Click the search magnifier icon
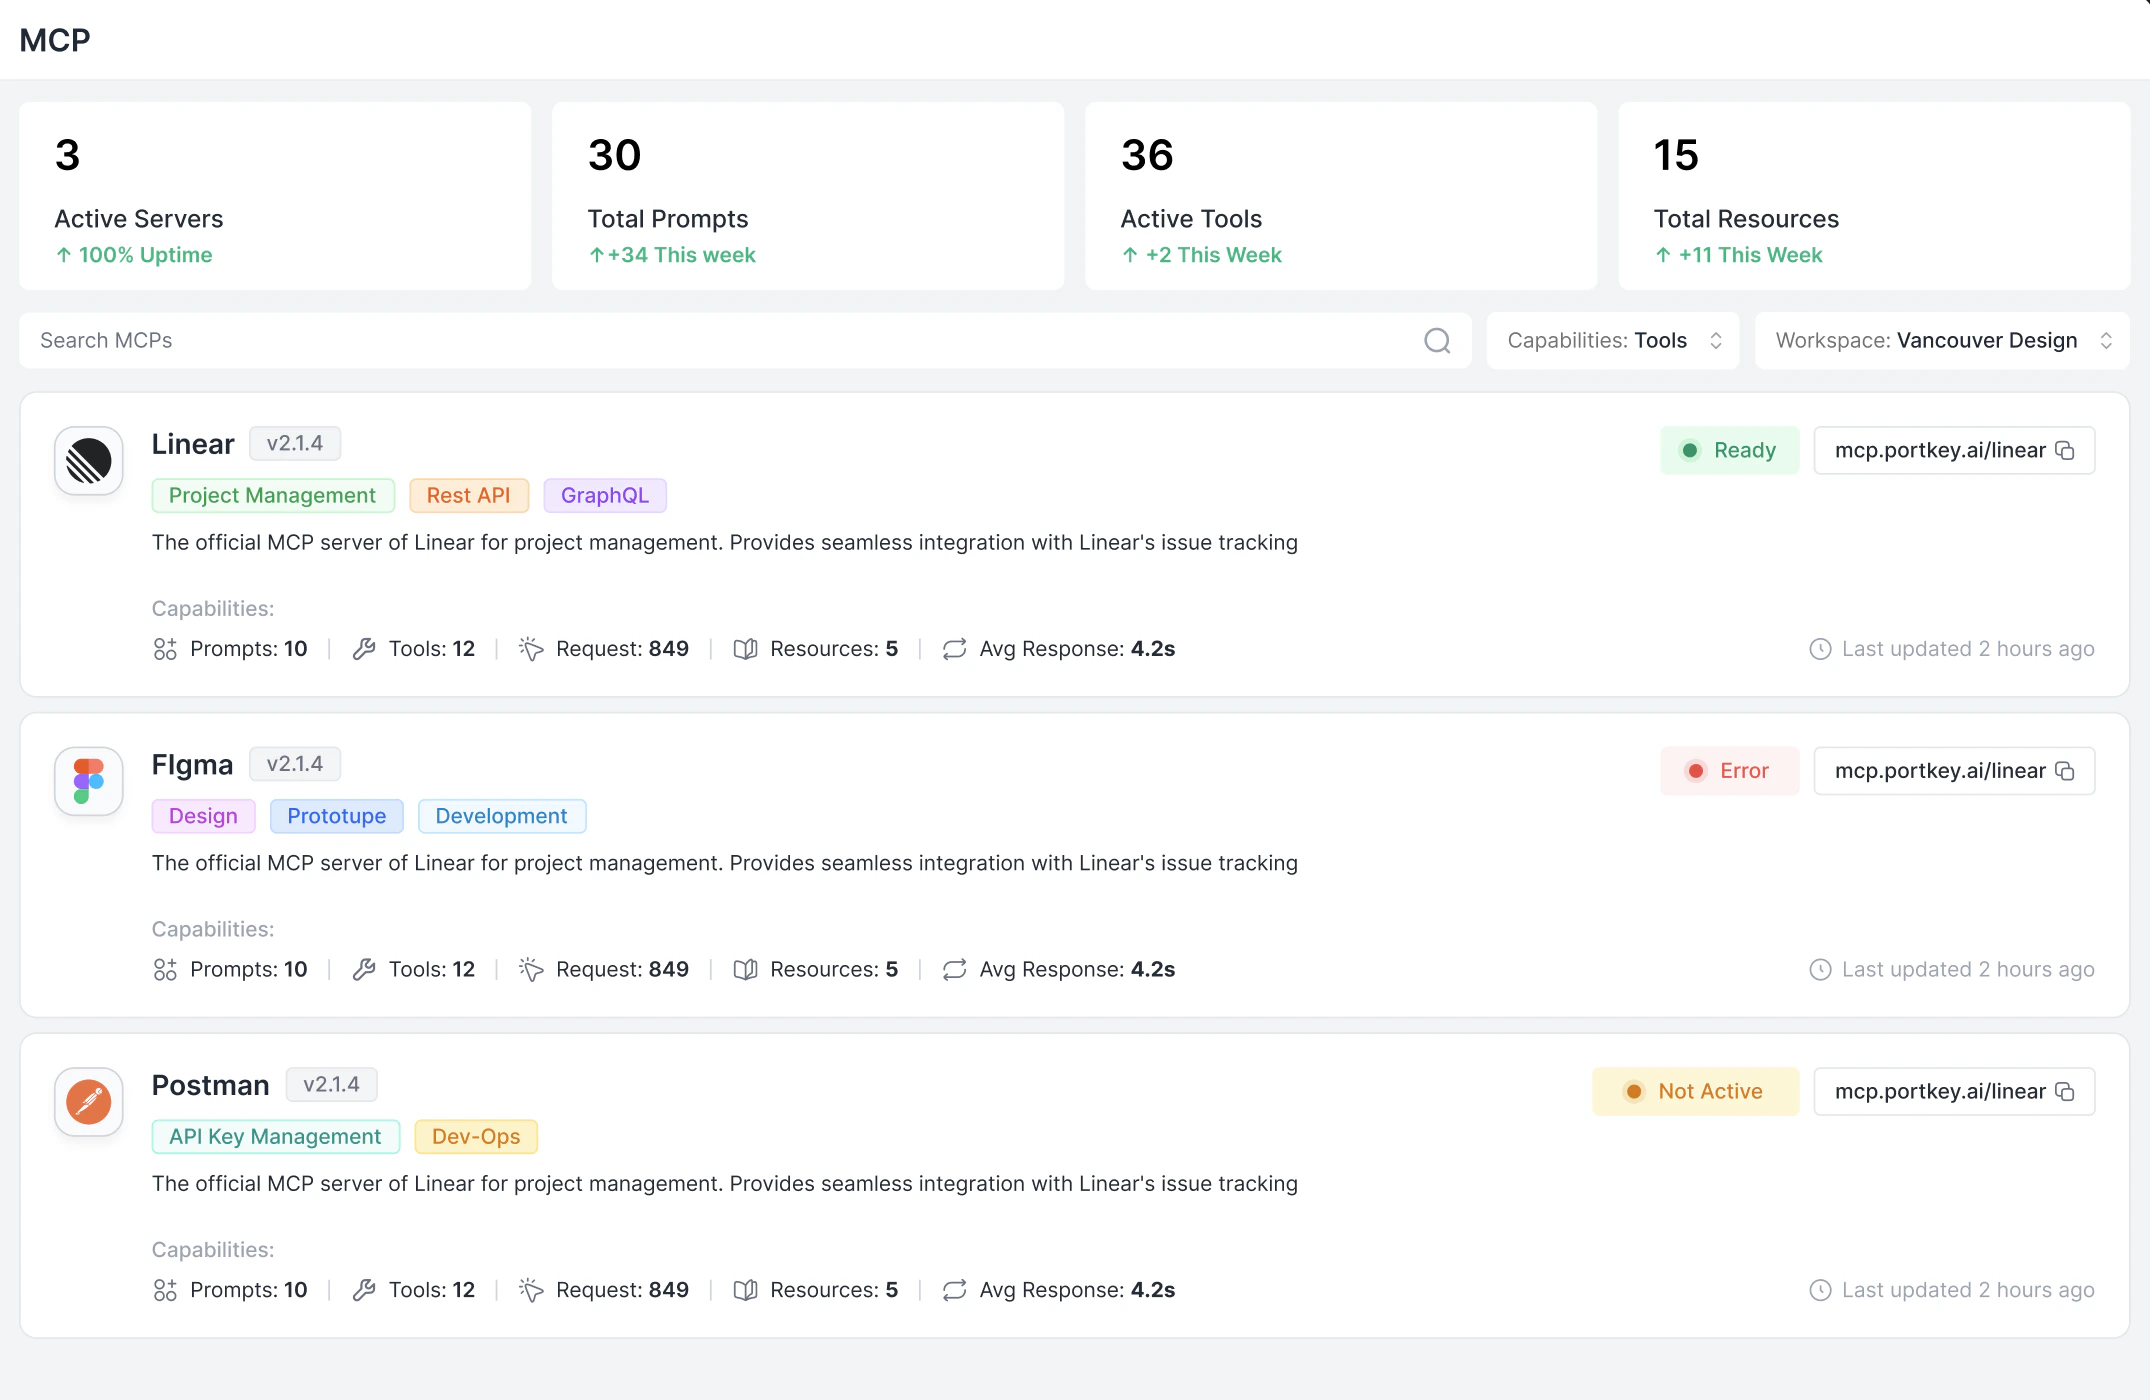 [1437, 341]
